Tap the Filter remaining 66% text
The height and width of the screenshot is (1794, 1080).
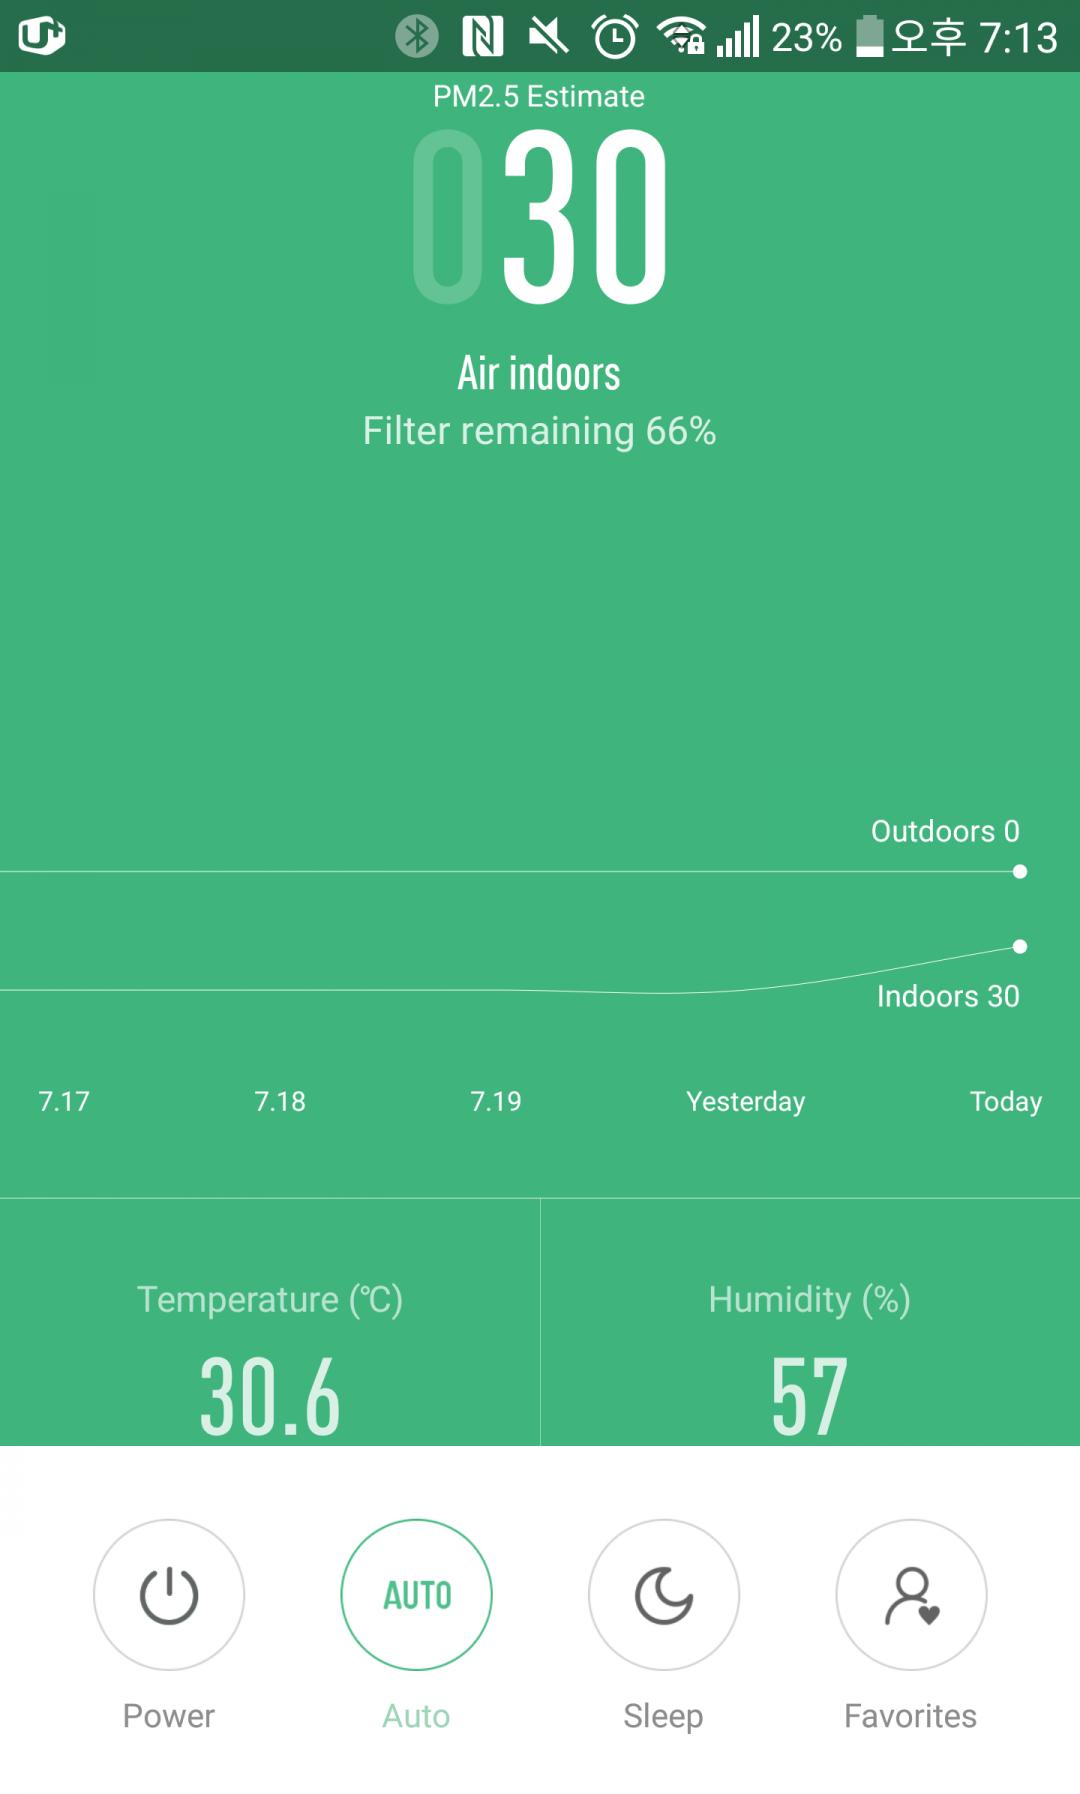(x=539, y=431)
